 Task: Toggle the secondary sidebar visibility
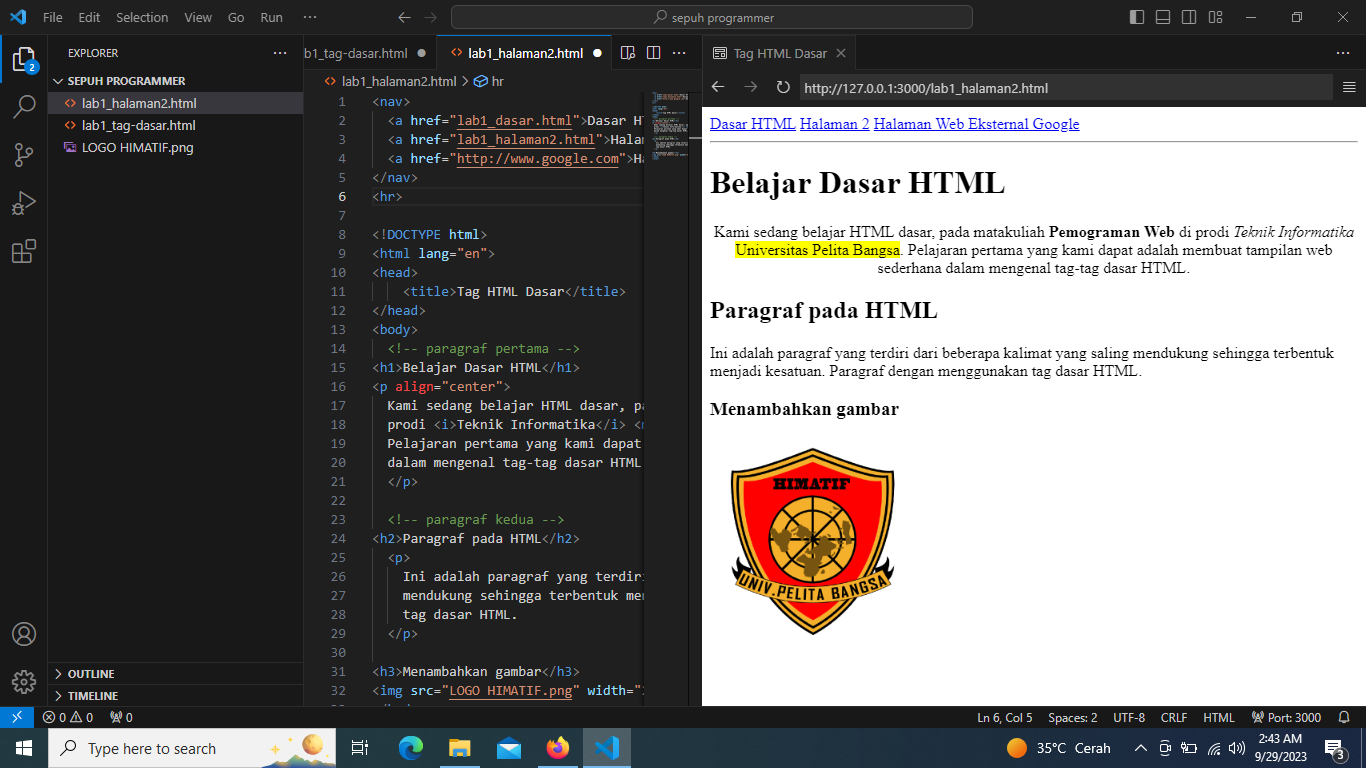(1188, 17)
